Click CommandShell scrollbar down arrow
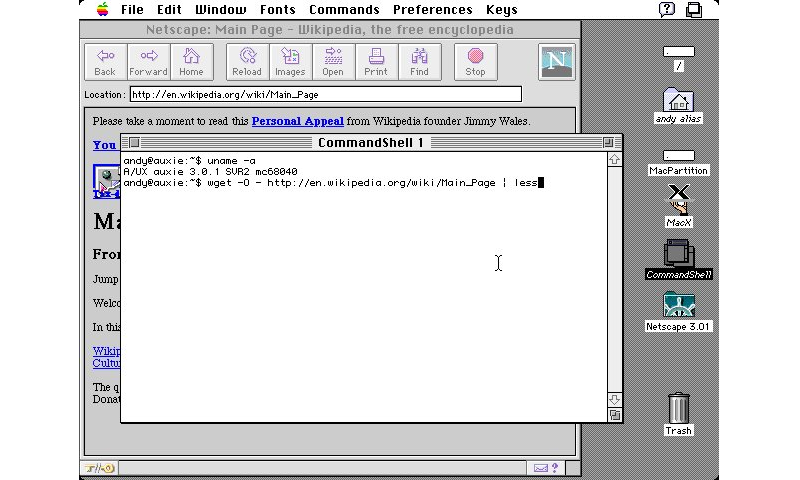 coord(615,399)
